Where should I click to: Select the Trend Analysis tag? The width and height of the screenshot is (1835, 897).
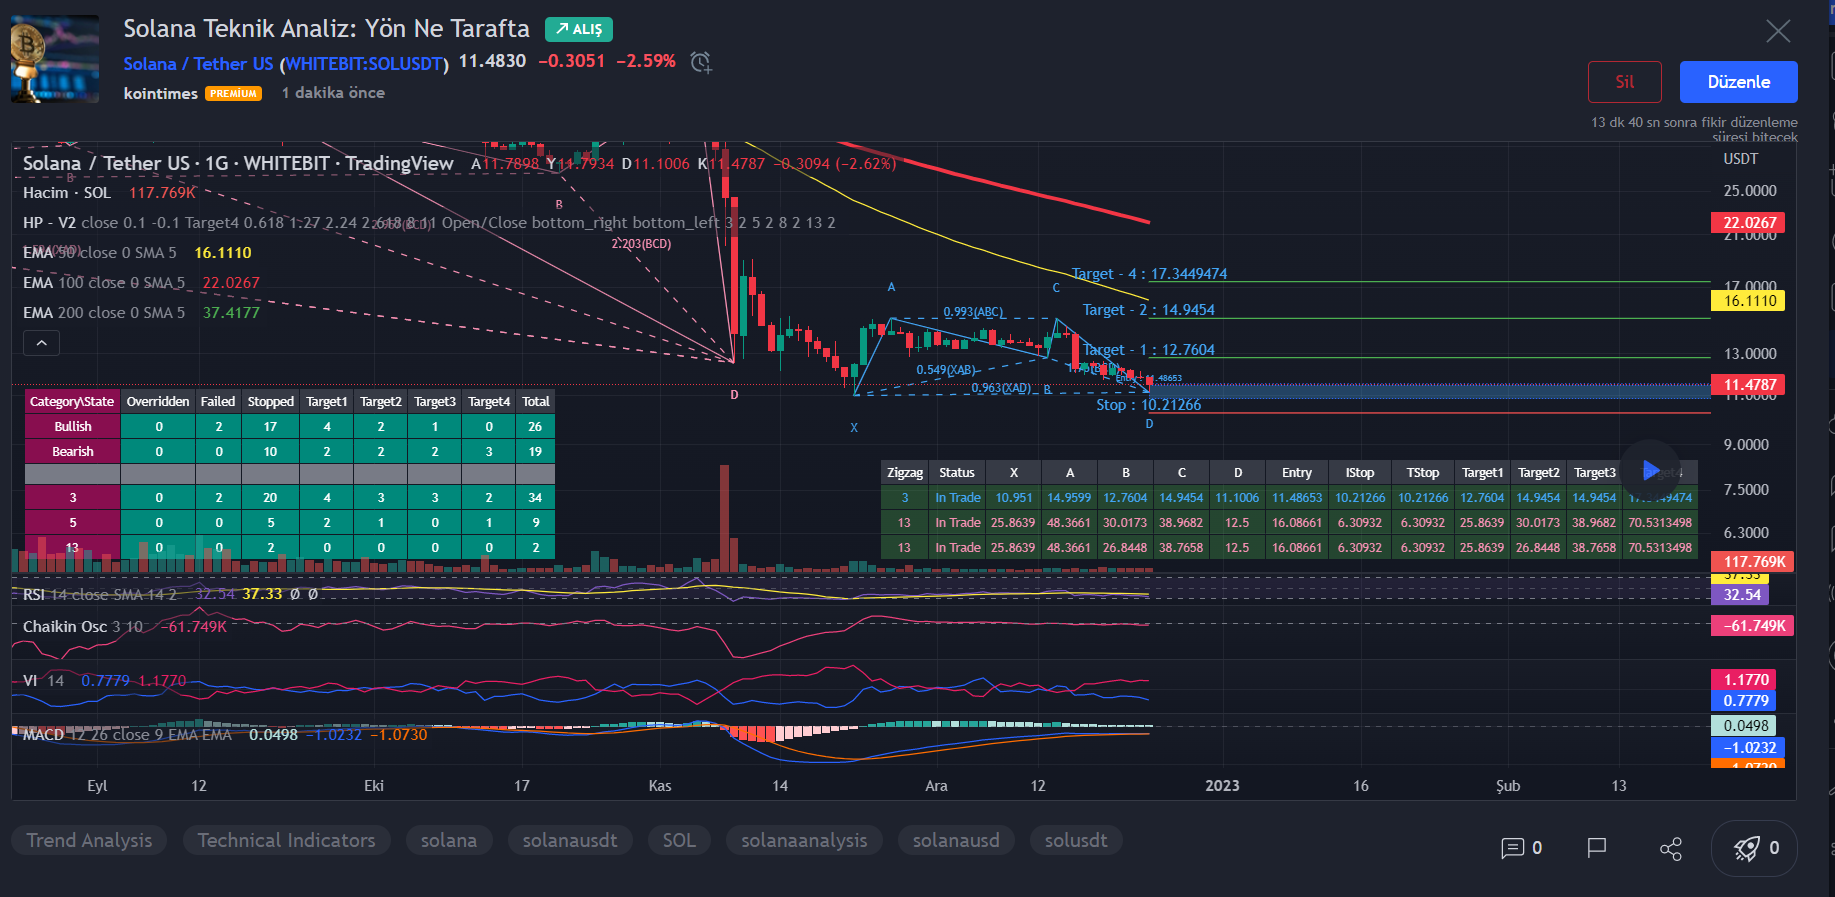pos(89,840)
